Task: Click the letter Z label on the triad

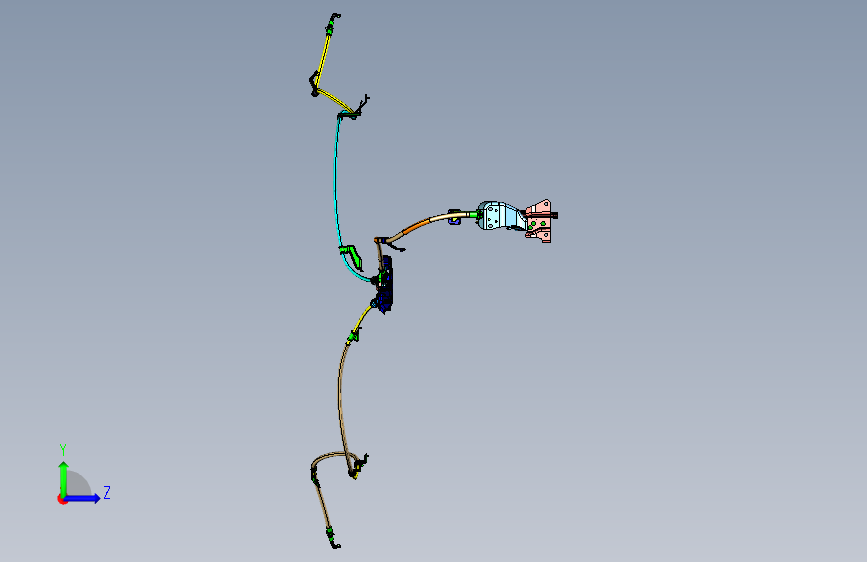Action: tap(107, 492)
